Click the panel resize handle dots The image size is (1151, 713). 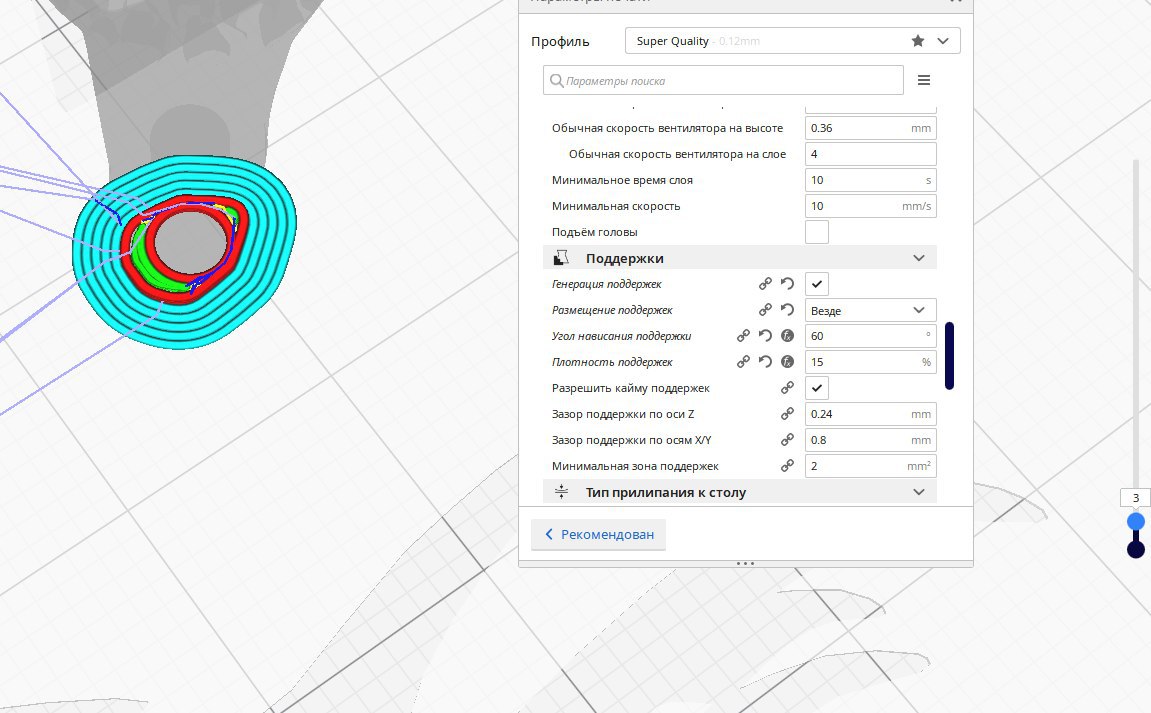click(x=745, y=564)
